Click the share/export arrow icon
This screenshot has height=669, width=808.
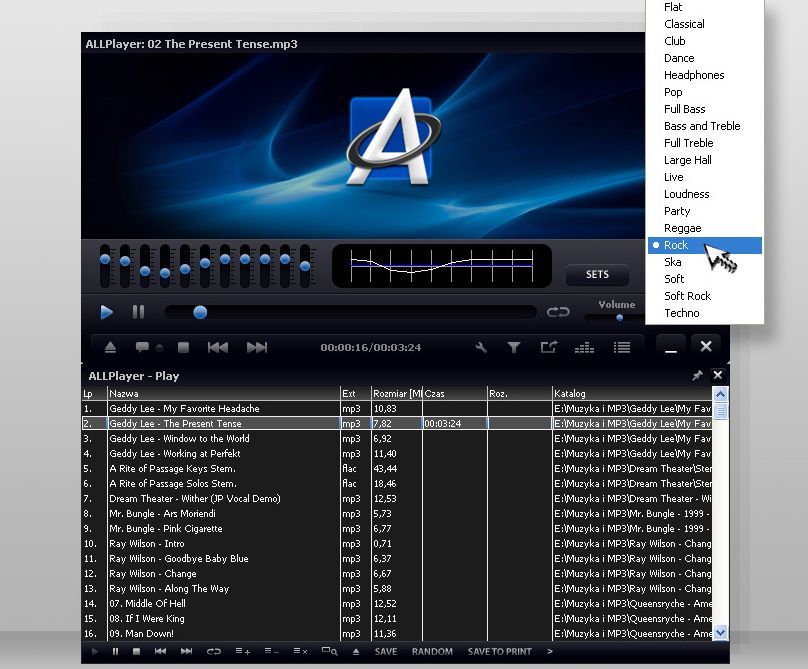point(549,347)
